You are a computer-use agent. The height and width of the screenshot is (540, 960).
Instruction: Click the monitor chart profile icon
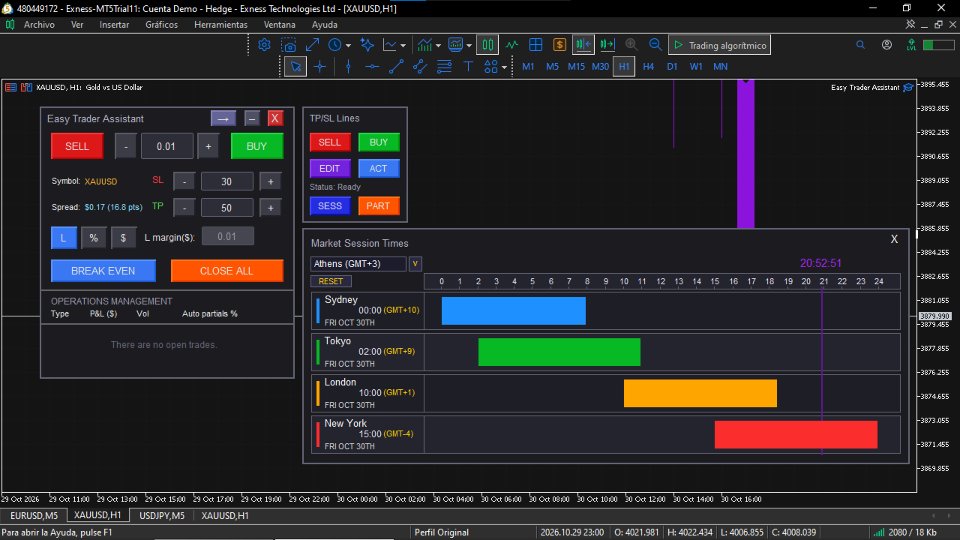click(456, 45)
